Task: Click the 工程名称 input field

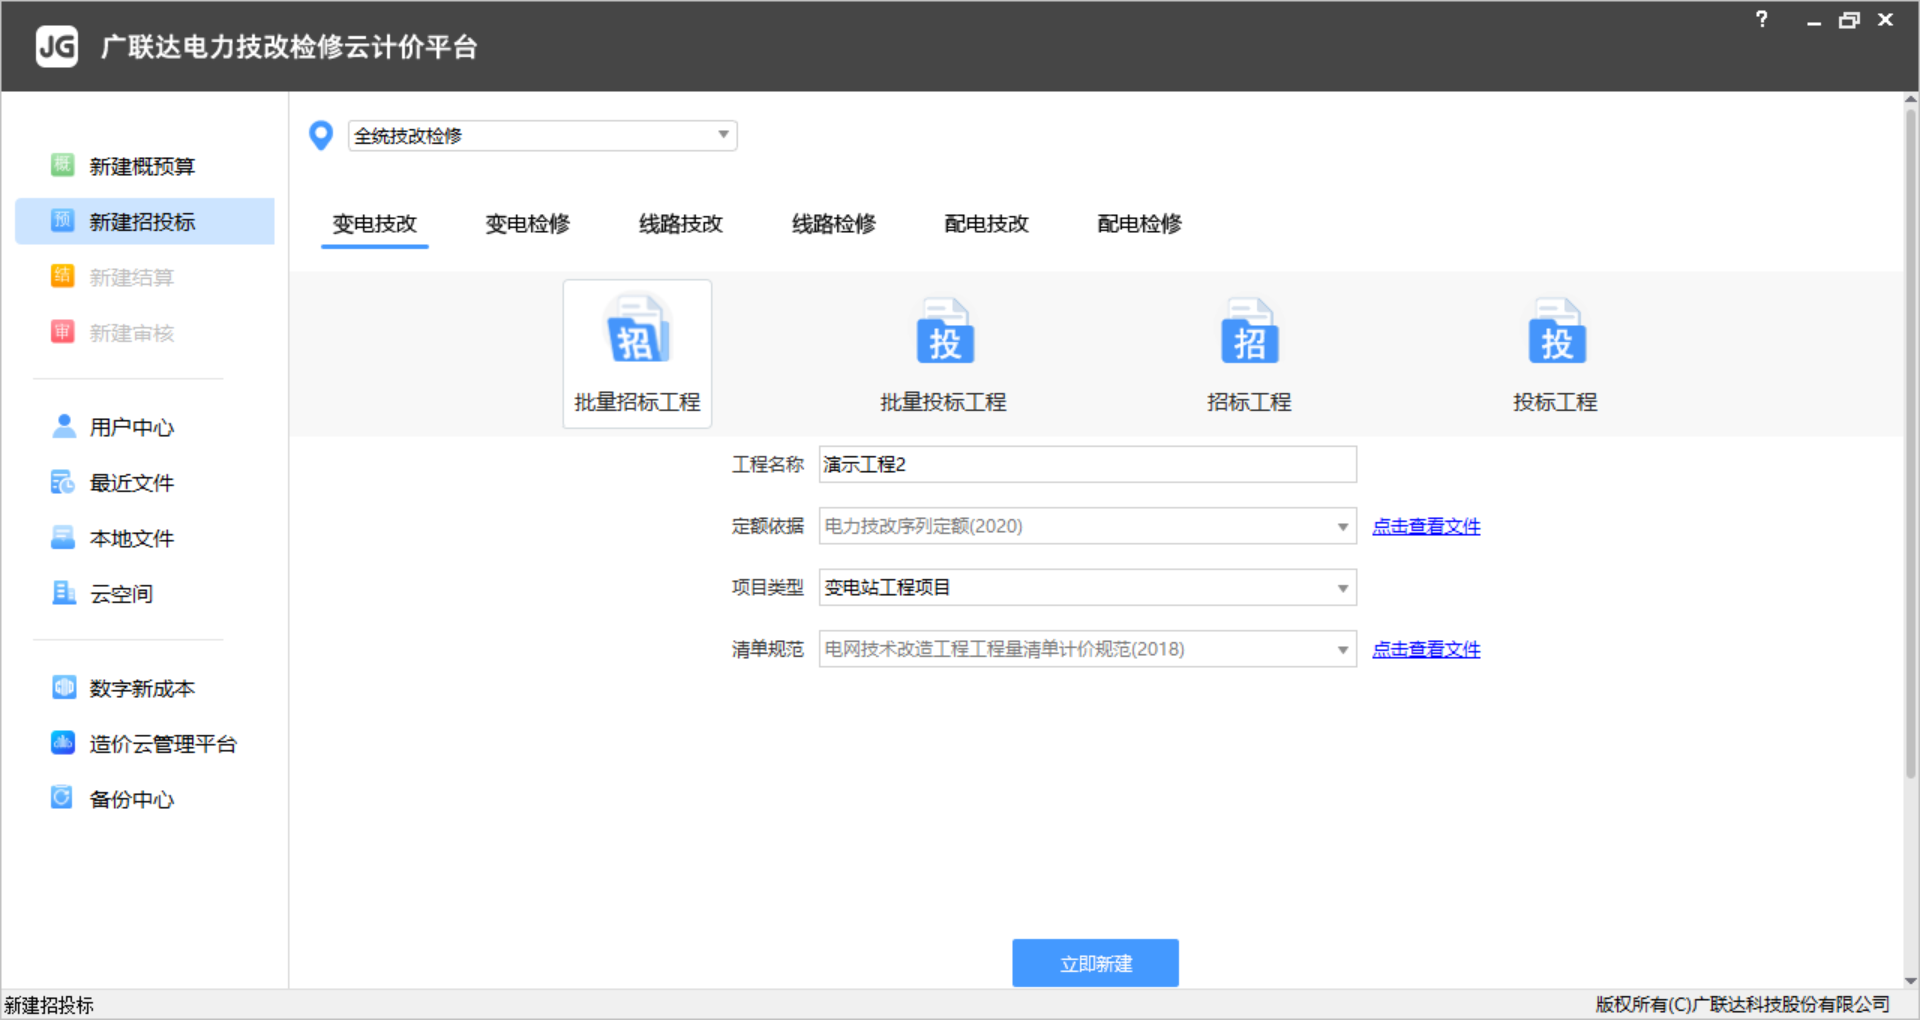Action: pyautogui.click(x=1087, y=464)
